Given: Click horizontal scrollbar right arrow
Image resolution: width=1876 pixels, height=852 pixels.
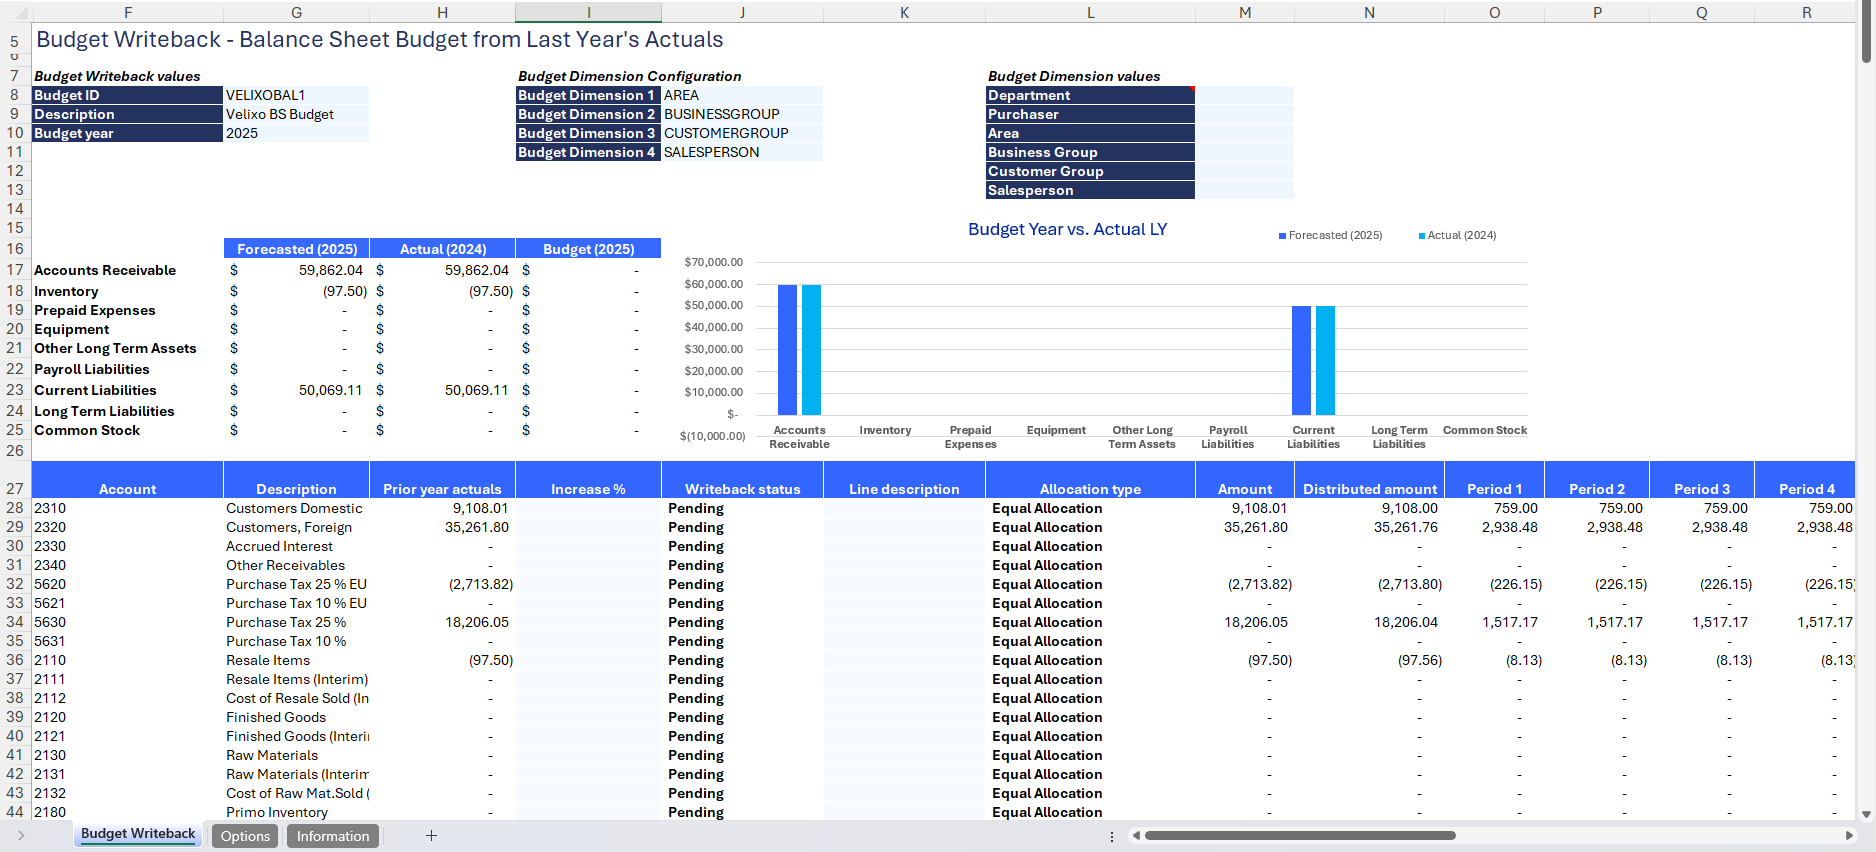Looking at the screenshot, I should [1849, 835].
